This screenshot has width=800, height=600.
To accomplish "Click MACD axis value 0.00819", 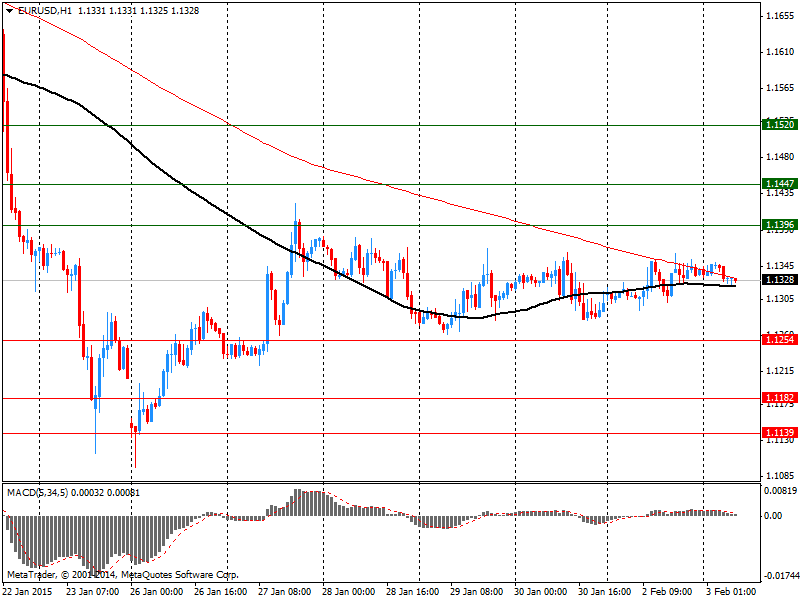I will click(x=780, y=491).
